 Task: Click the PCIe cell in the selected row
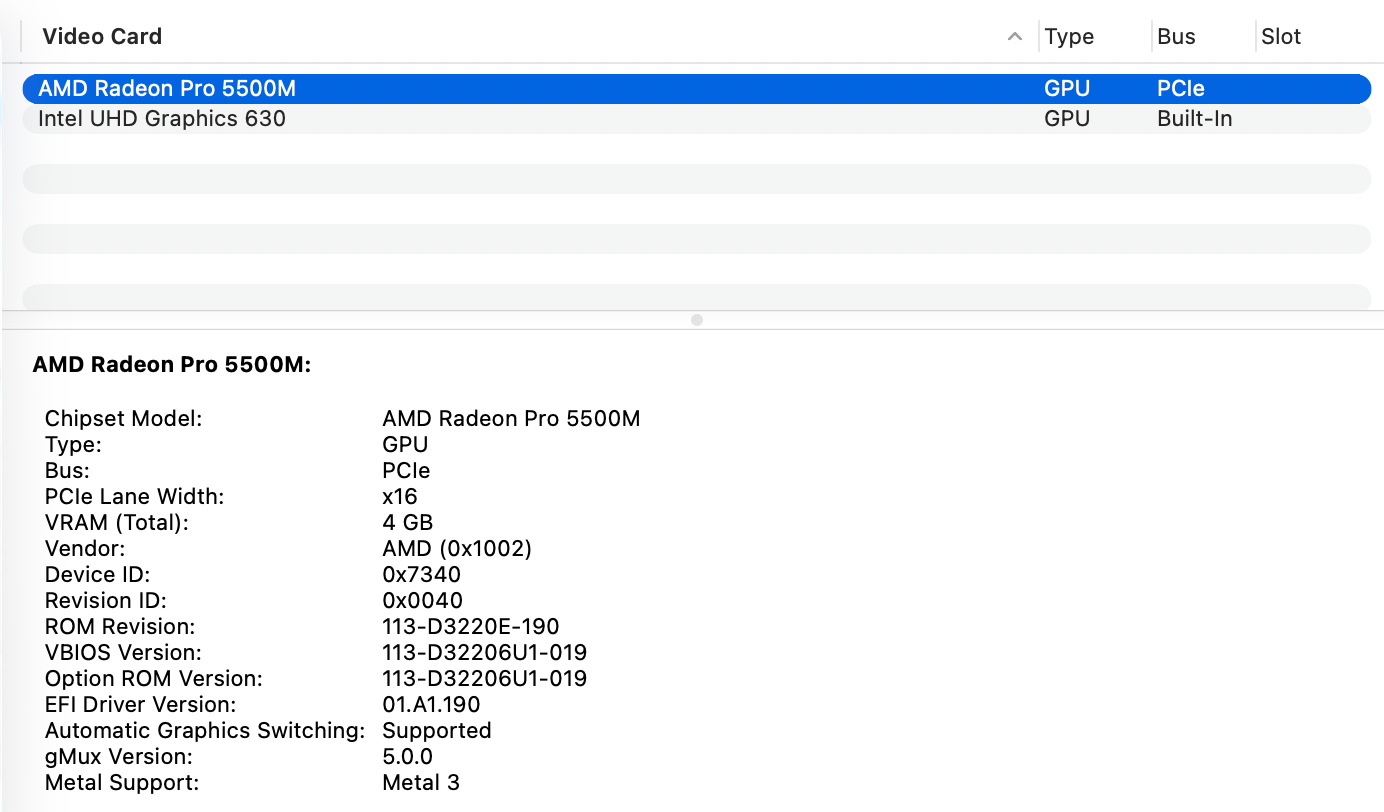point(1180,89)
